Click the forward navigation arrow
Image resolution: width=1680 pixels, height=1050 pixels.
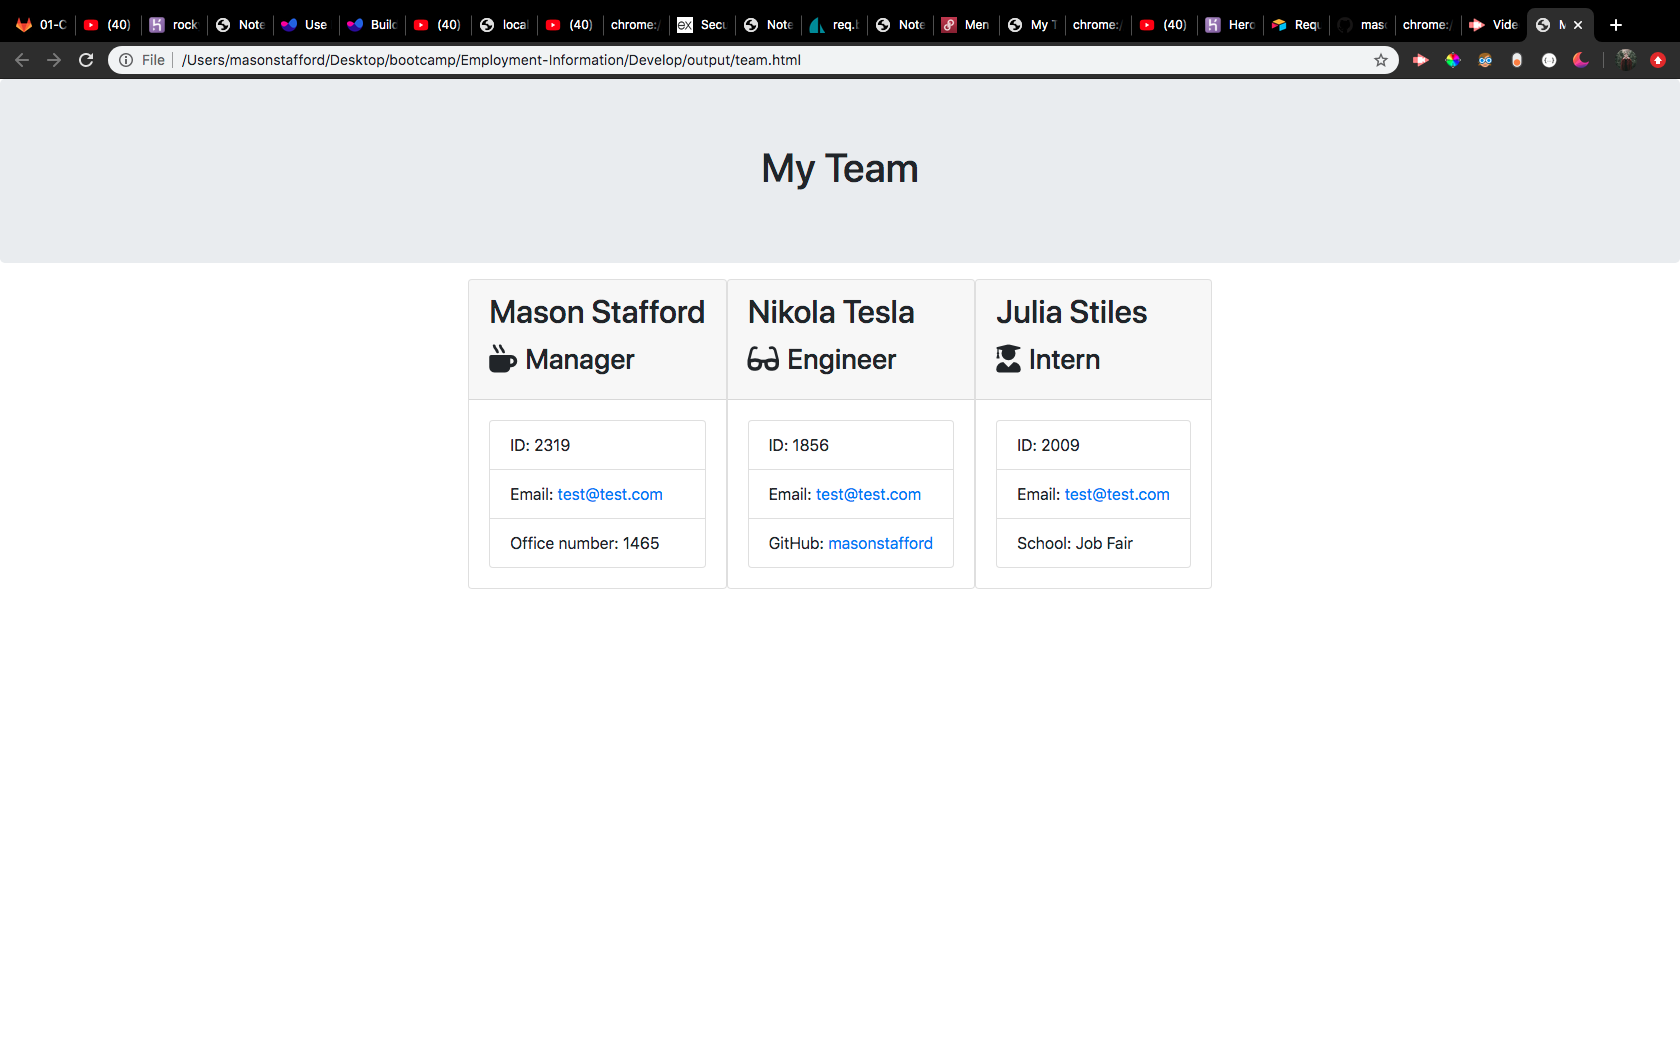(x=54, y=60)
